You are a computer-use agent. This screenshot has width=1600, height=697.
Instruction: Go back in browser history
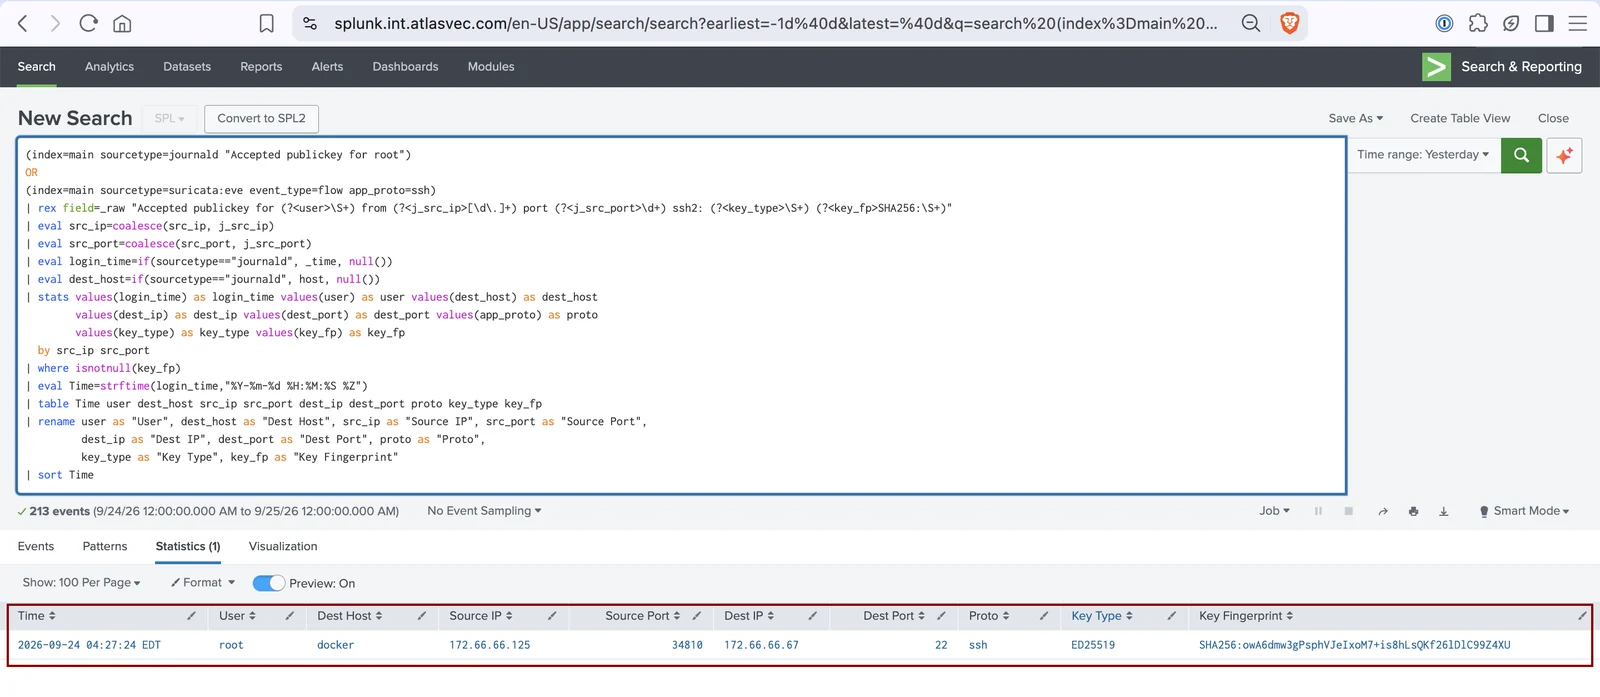click(x=23, y=23)
